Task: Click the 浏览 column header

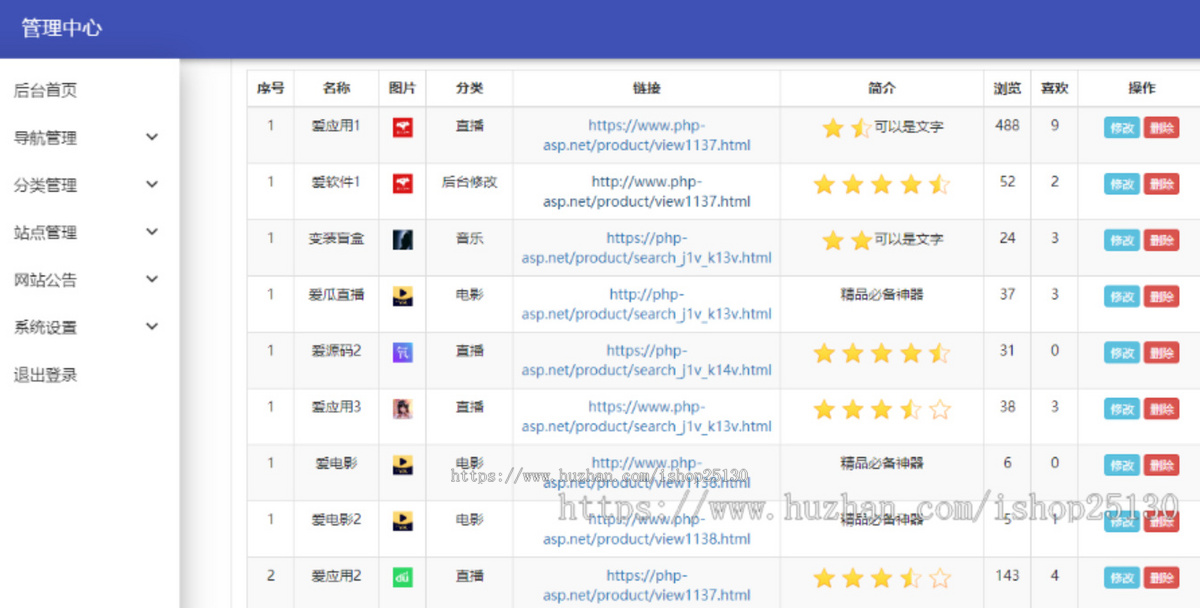Action: click(x=1007, y=88)
